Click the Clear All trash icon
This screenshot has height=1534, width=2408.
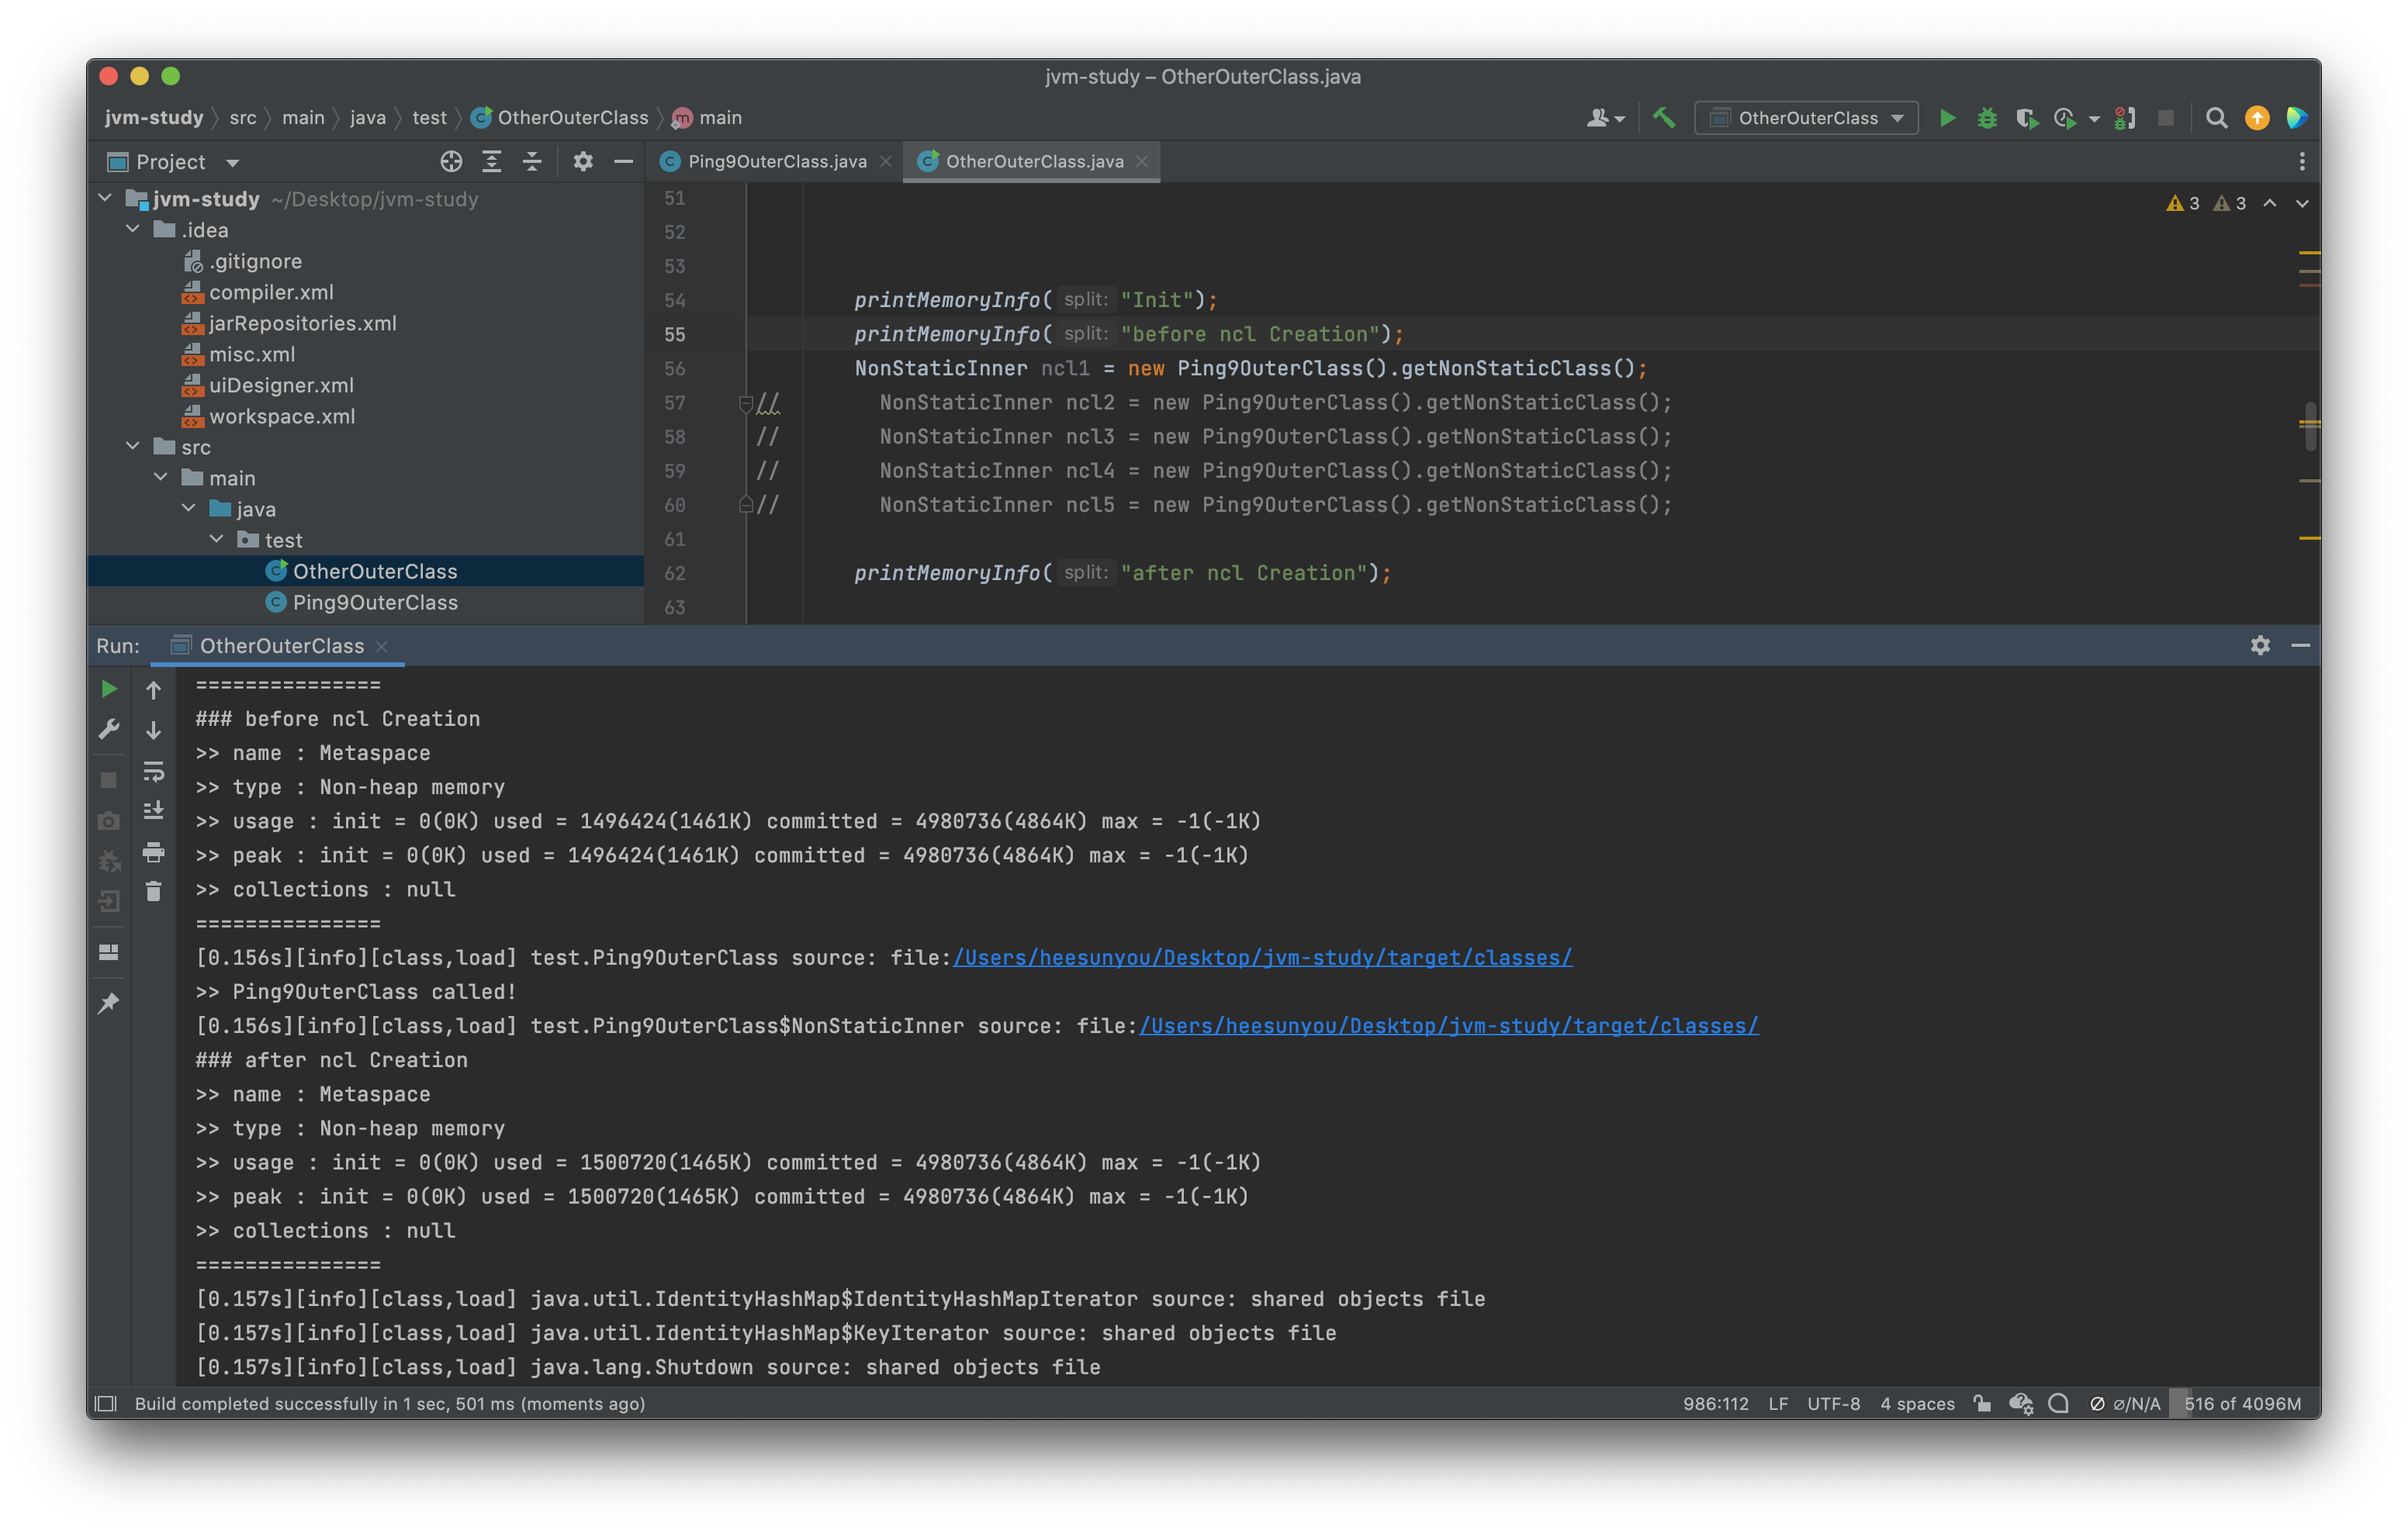[x=153, y=891]
